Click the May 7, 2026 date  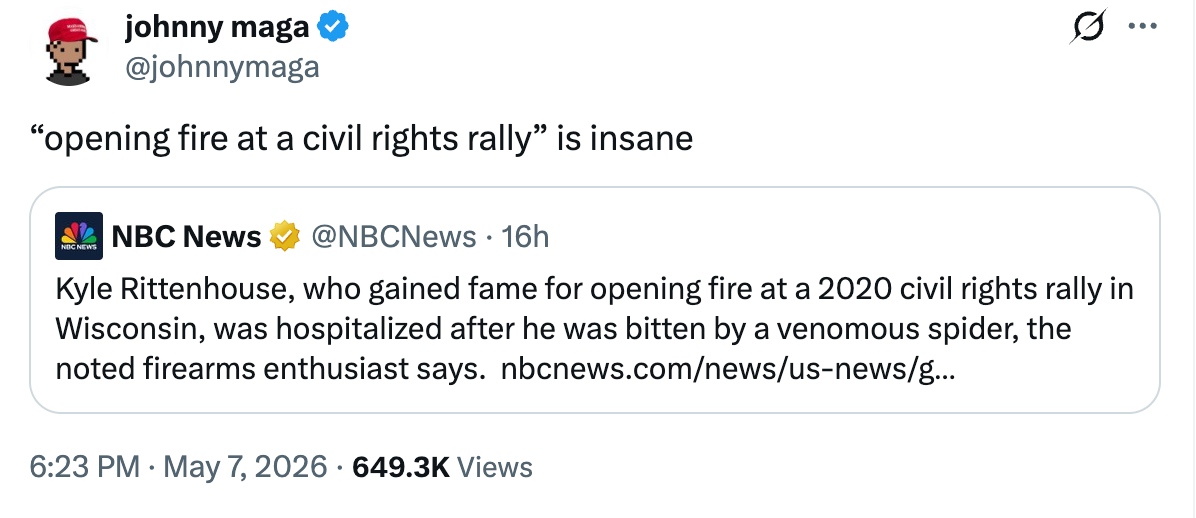pos(246,466)
